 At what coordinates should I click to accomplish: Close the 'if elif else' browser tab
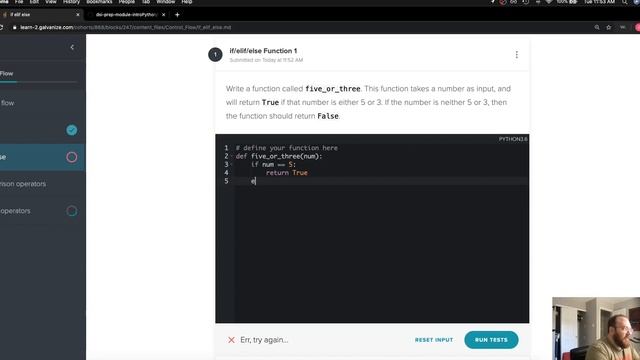click(x=78, y=15)
